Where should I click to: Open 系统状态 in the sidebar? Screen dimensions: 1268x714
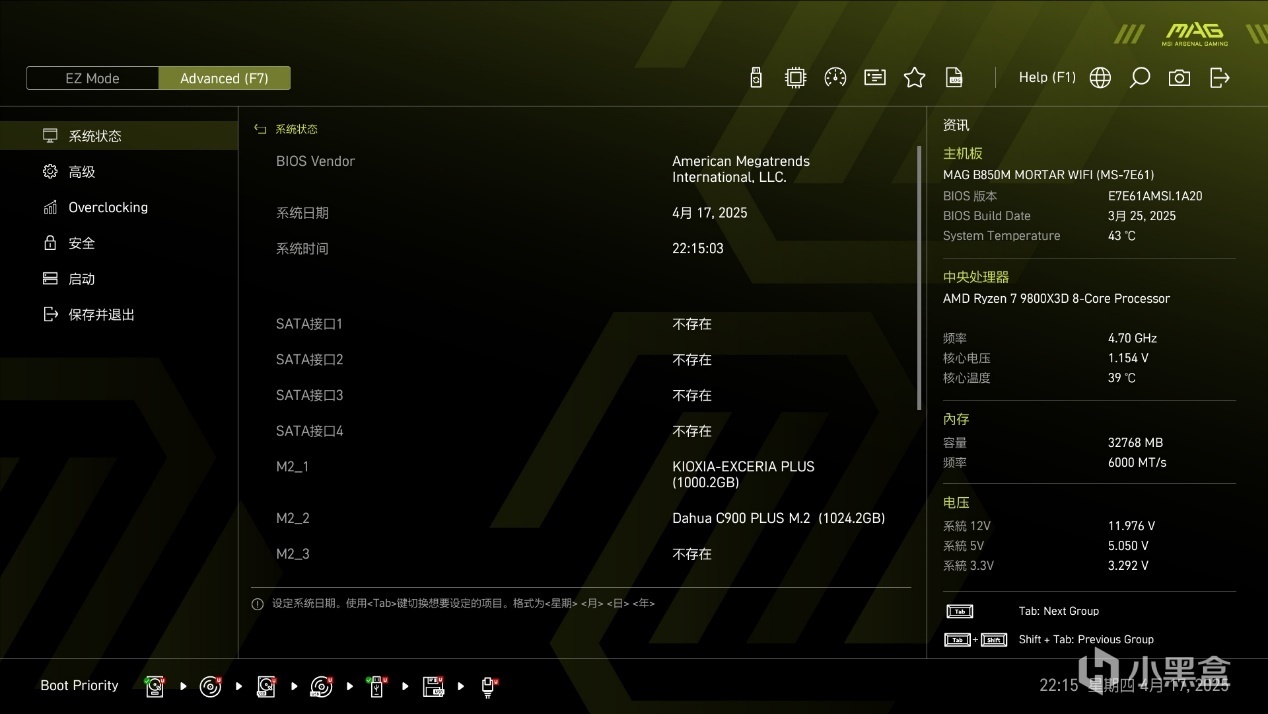[x=119, y=136]
